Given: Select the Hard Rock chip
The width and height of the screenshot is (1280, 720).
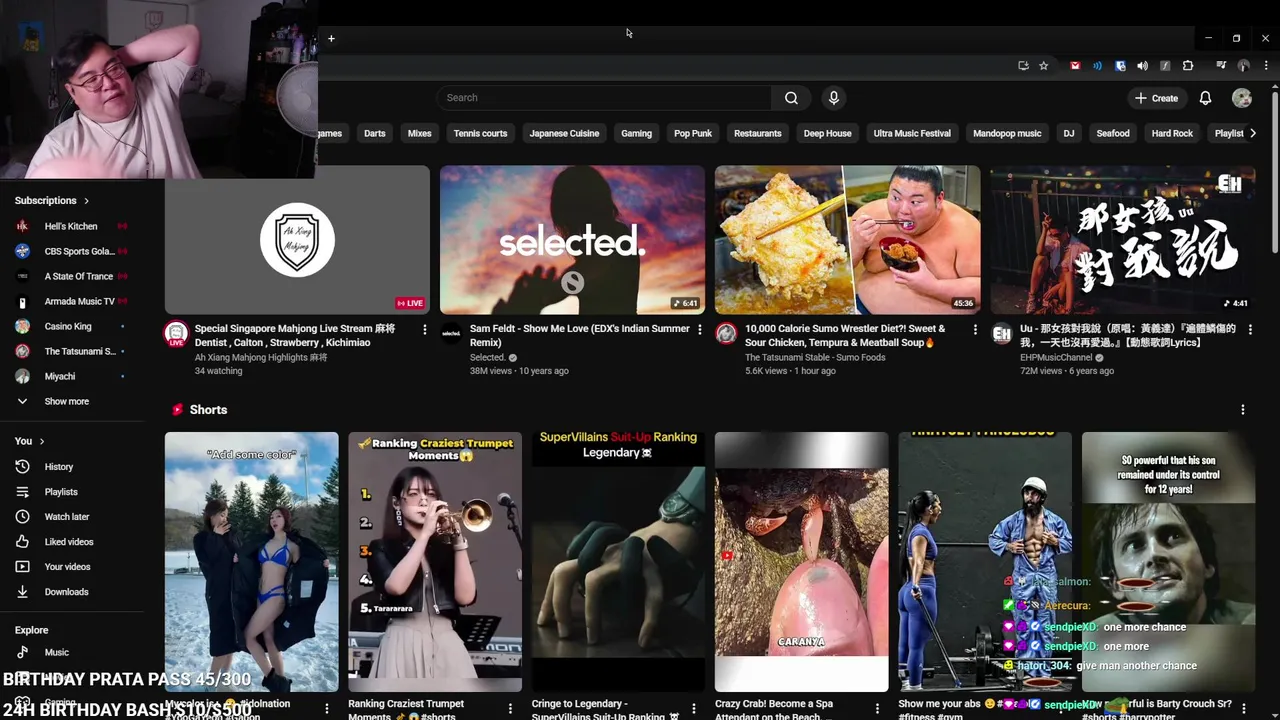Looking at the screenshot, I should (1172, 133).
